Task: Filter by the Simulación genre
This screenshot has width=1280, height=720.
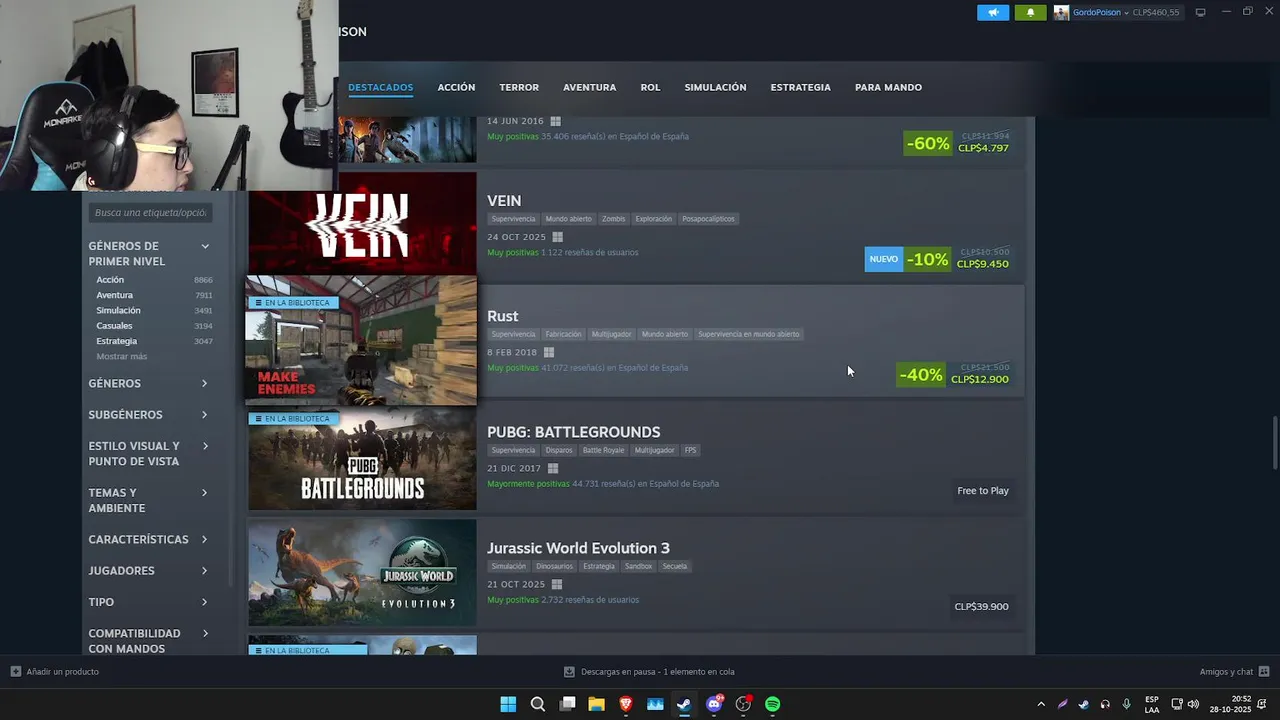Action: point(118,310)
